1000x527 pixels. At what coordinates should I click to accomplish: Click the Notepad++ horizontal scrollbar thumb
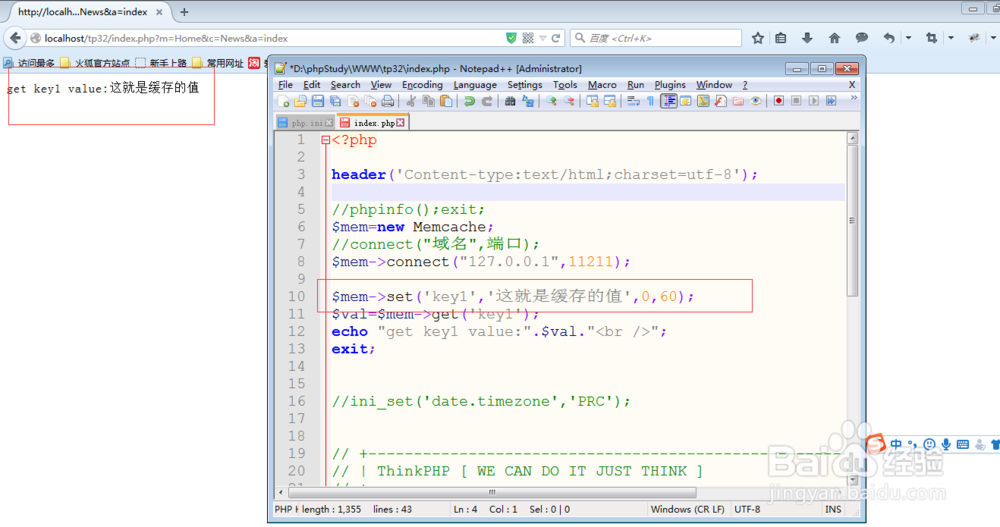click(492, 493)
